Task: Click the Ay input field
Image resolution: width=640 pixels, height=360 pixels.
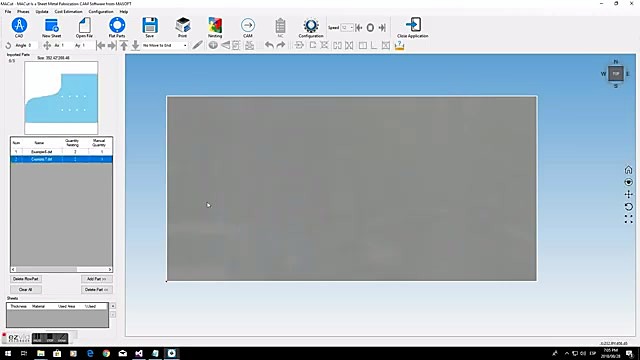Action: click(88, 45)
